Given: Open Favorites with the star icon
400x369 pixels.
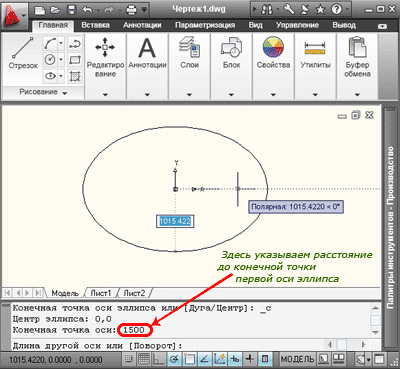Looking at the screenshot, I should point(320,10).
